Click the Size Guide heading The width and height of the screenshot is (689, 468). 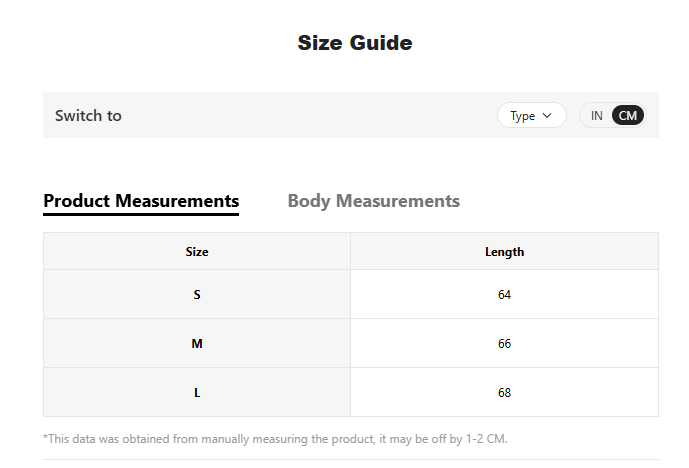pyautogui.click(x=355, y=43)
